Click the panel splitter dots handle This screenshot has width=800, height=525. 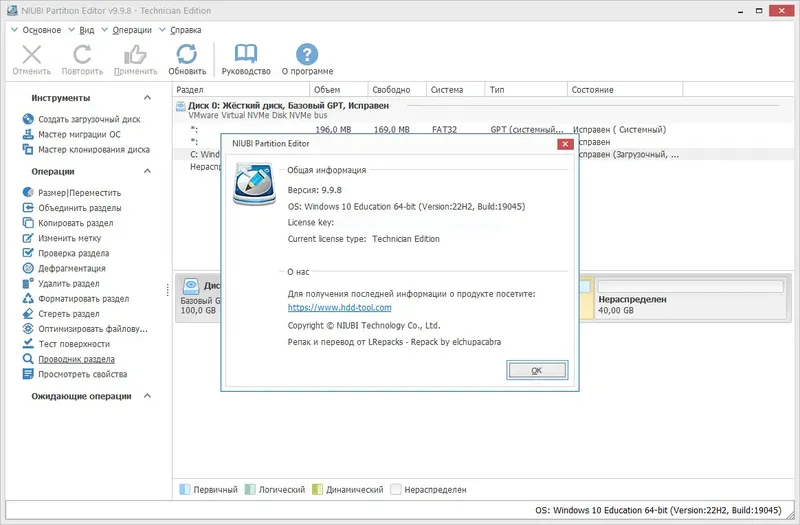pos(167,290)
